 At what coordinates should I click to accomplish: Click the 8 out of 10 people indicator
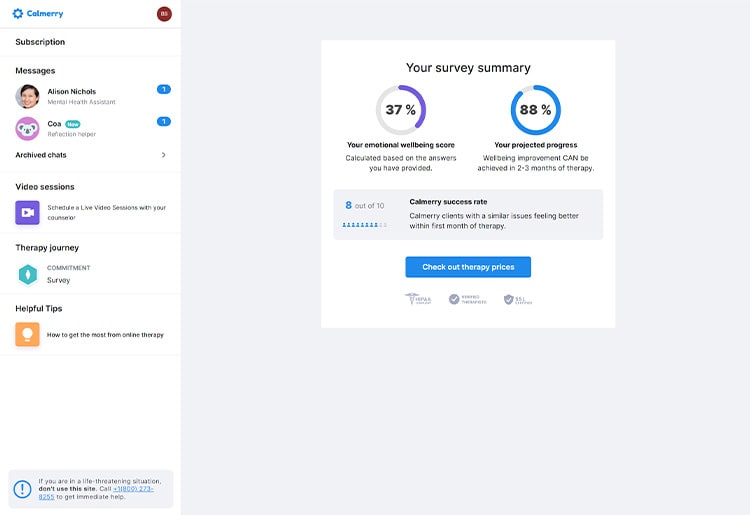coord(364,224)
